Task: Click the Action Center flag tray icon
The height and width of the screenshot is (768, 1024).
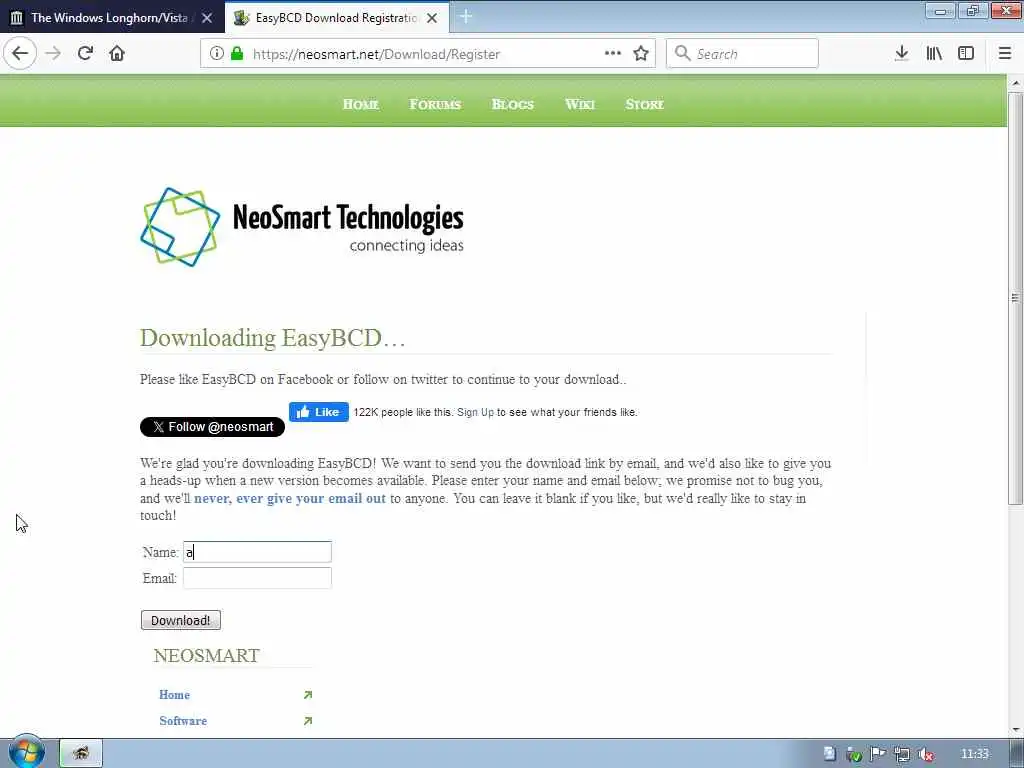Action: tap(878, 754)
